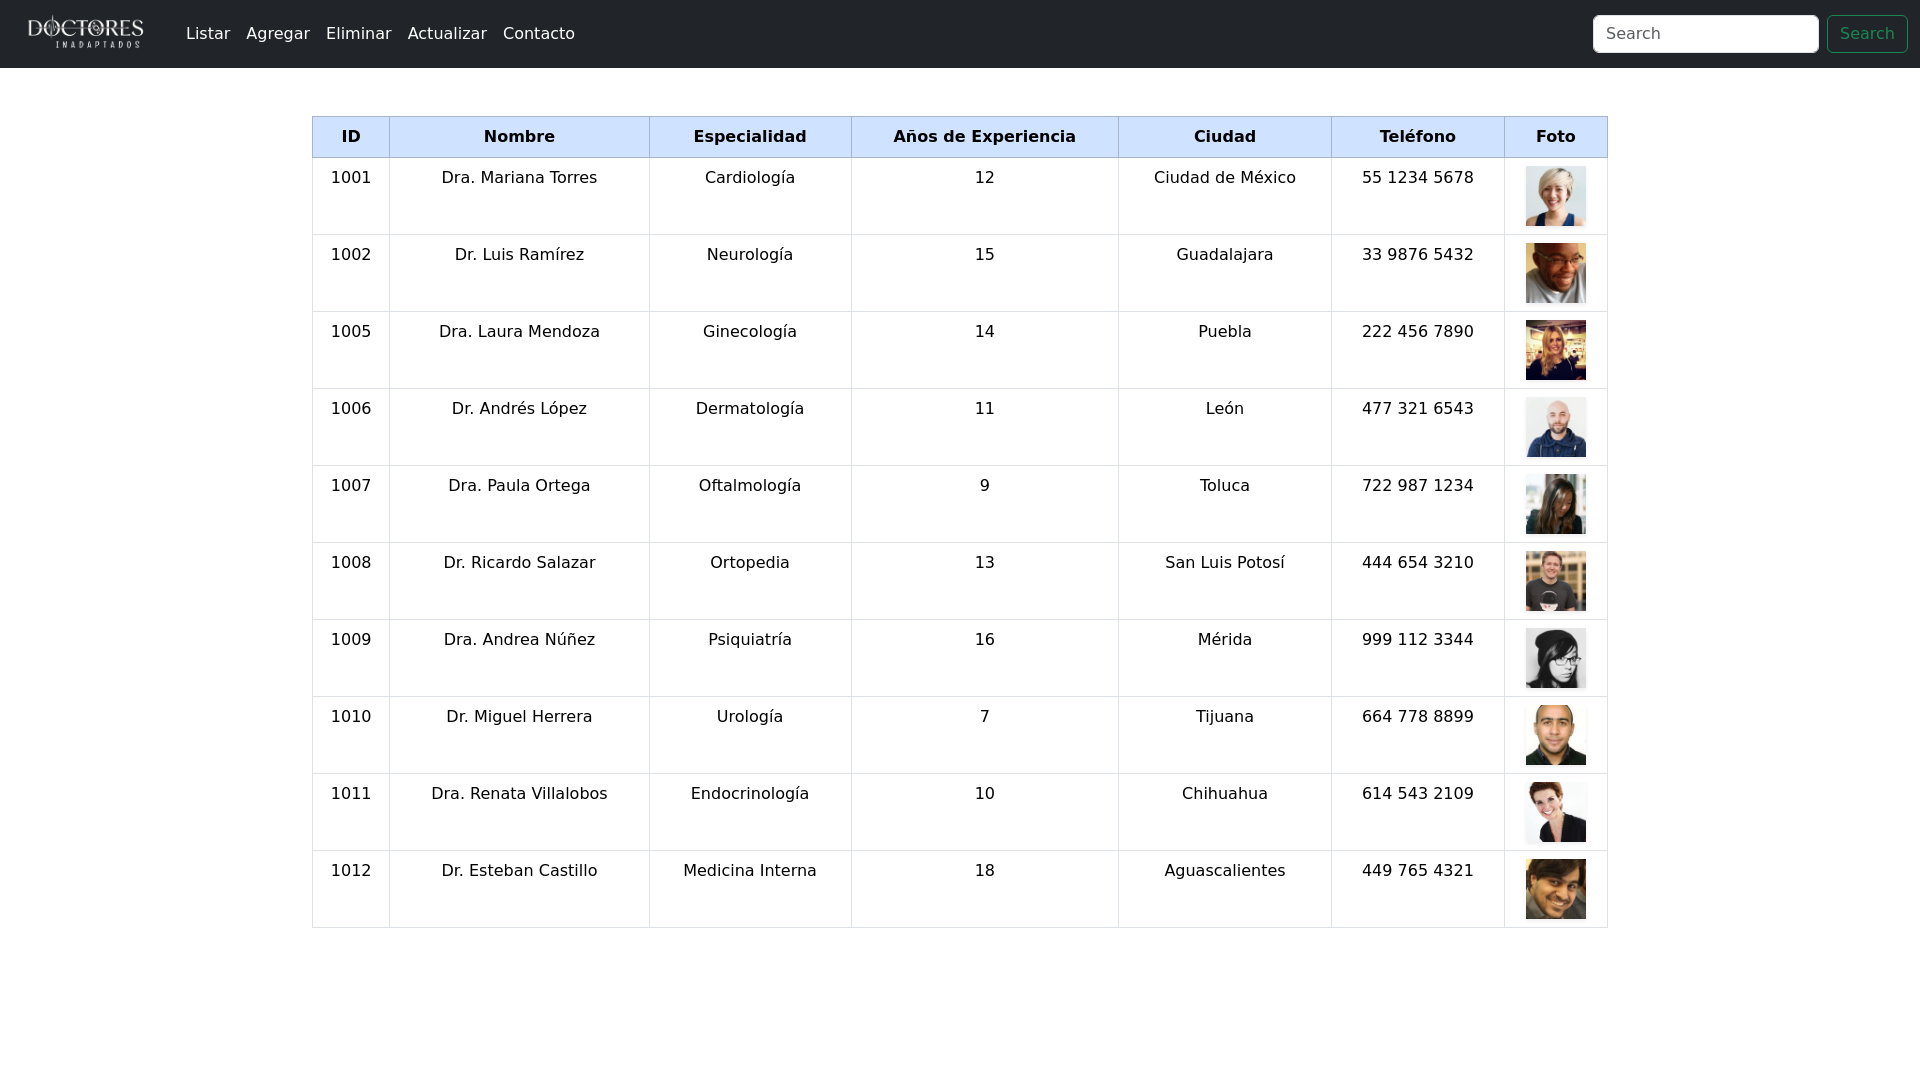Click the Nombre column header
Image resolution: width=1920 pixels, height=1080 pixels.
pos(519,137)
